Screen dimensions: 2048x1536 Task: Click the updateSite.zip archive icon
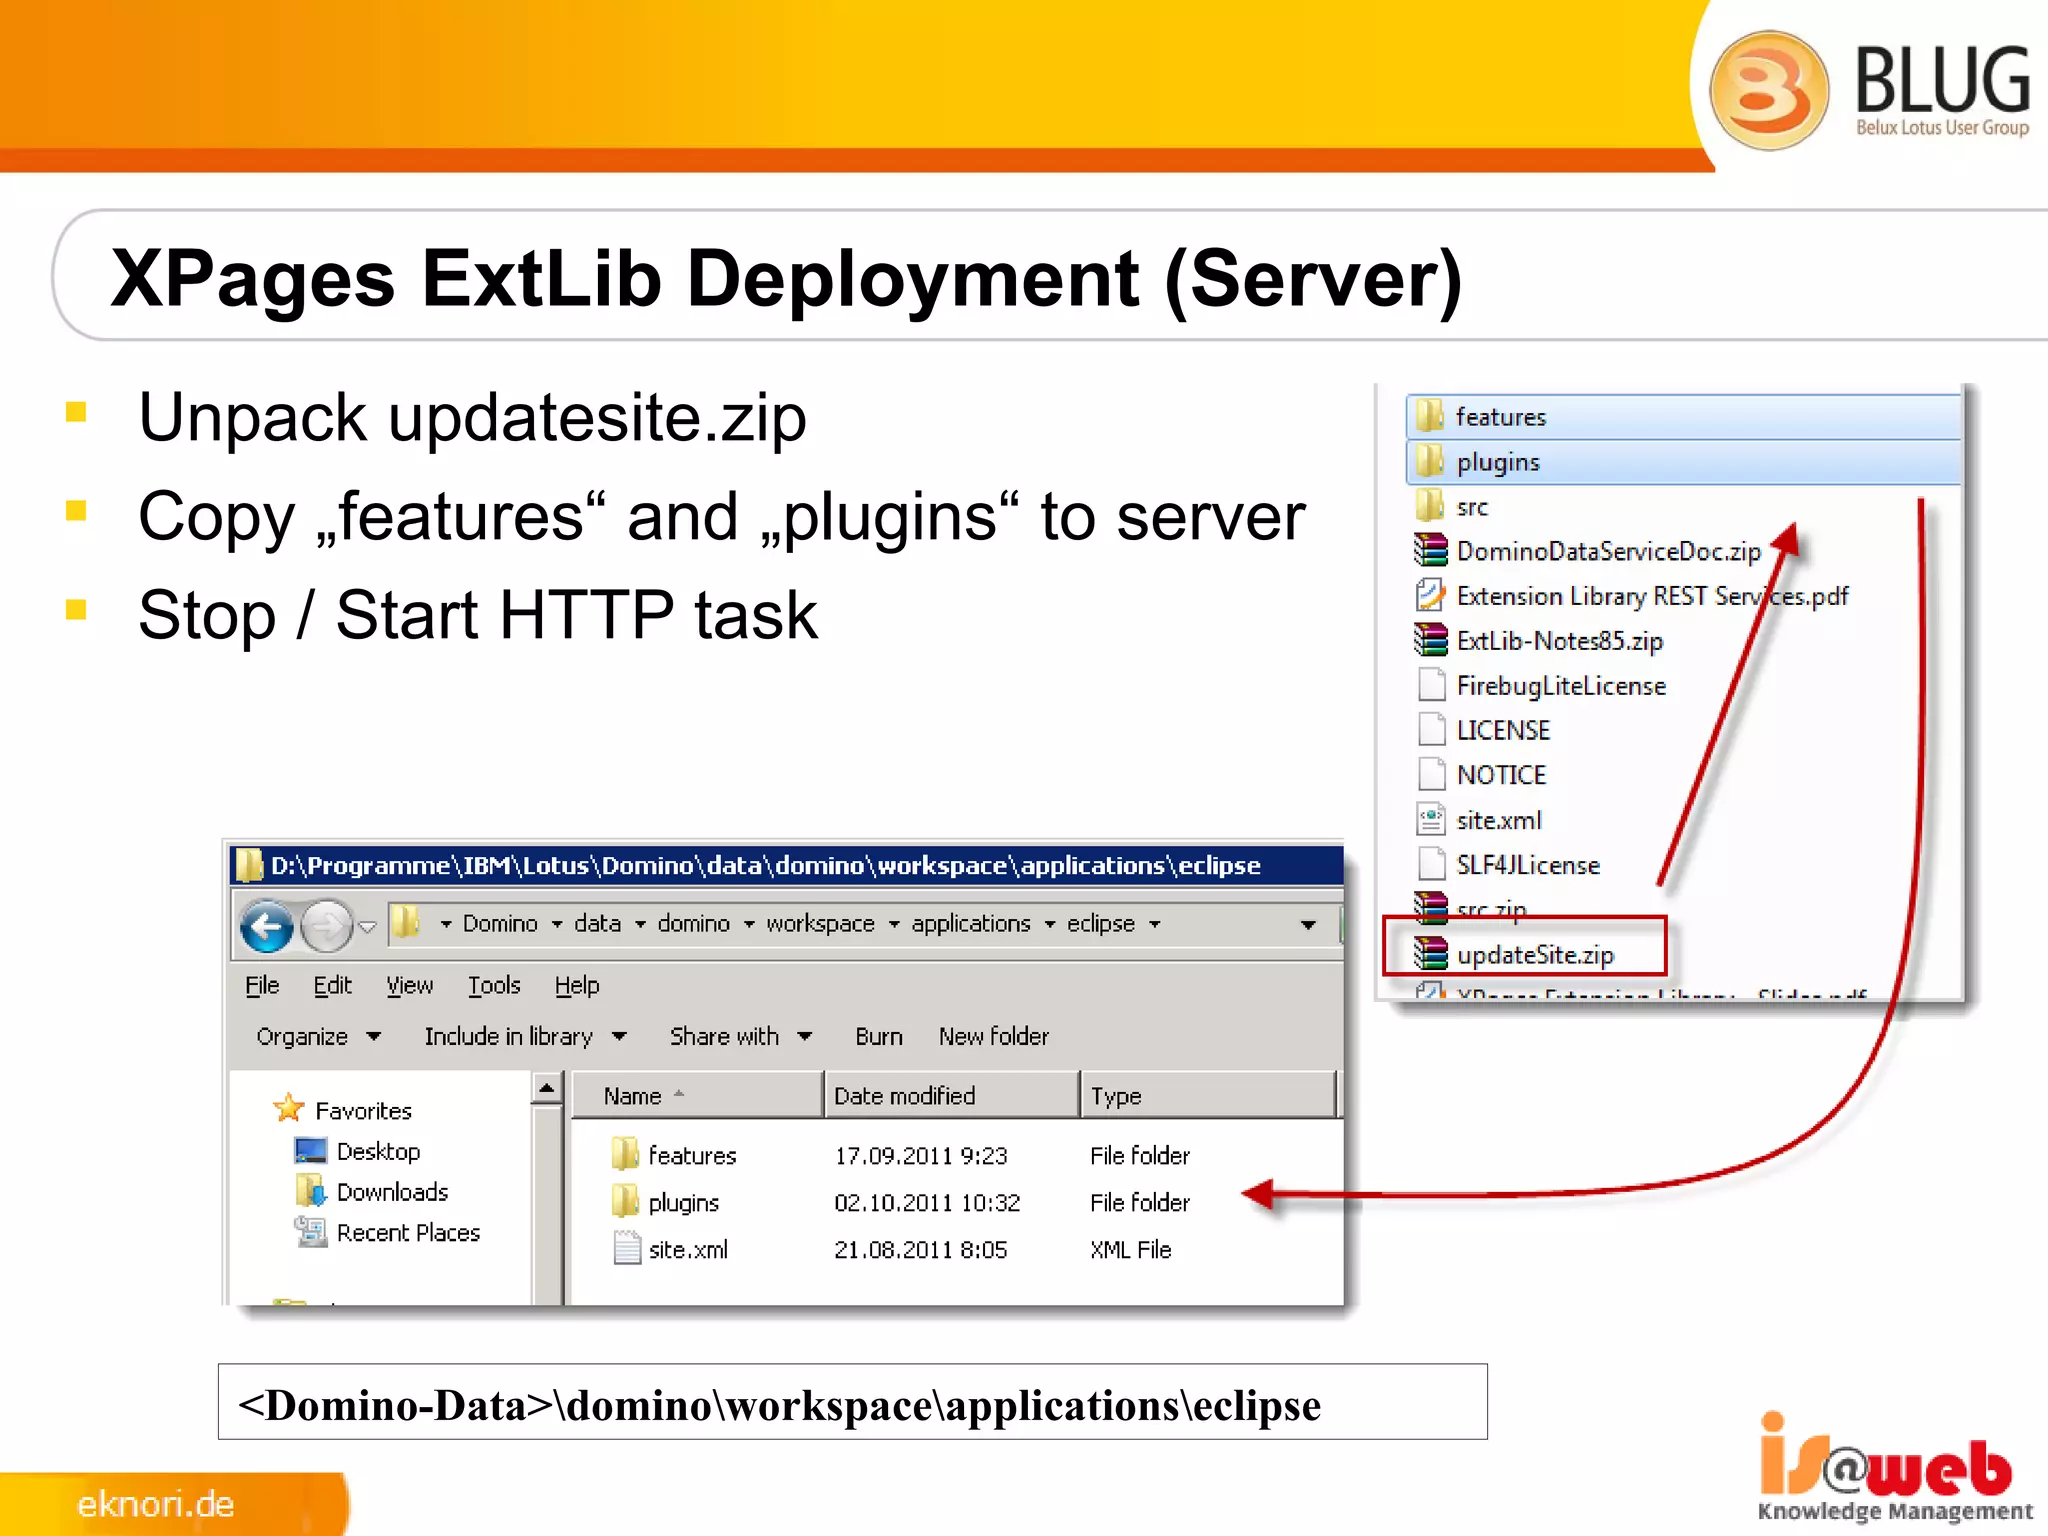pyautogui.click(x=1431, y=953)
